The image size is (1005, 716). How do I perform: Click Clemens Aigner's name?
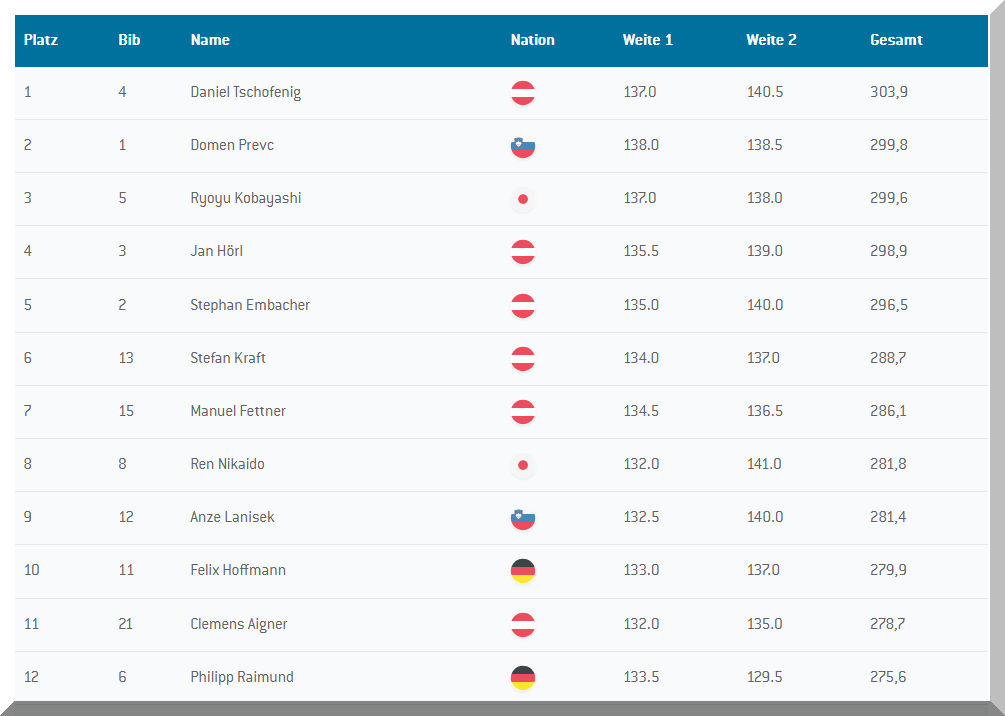(x=239, y=624)
